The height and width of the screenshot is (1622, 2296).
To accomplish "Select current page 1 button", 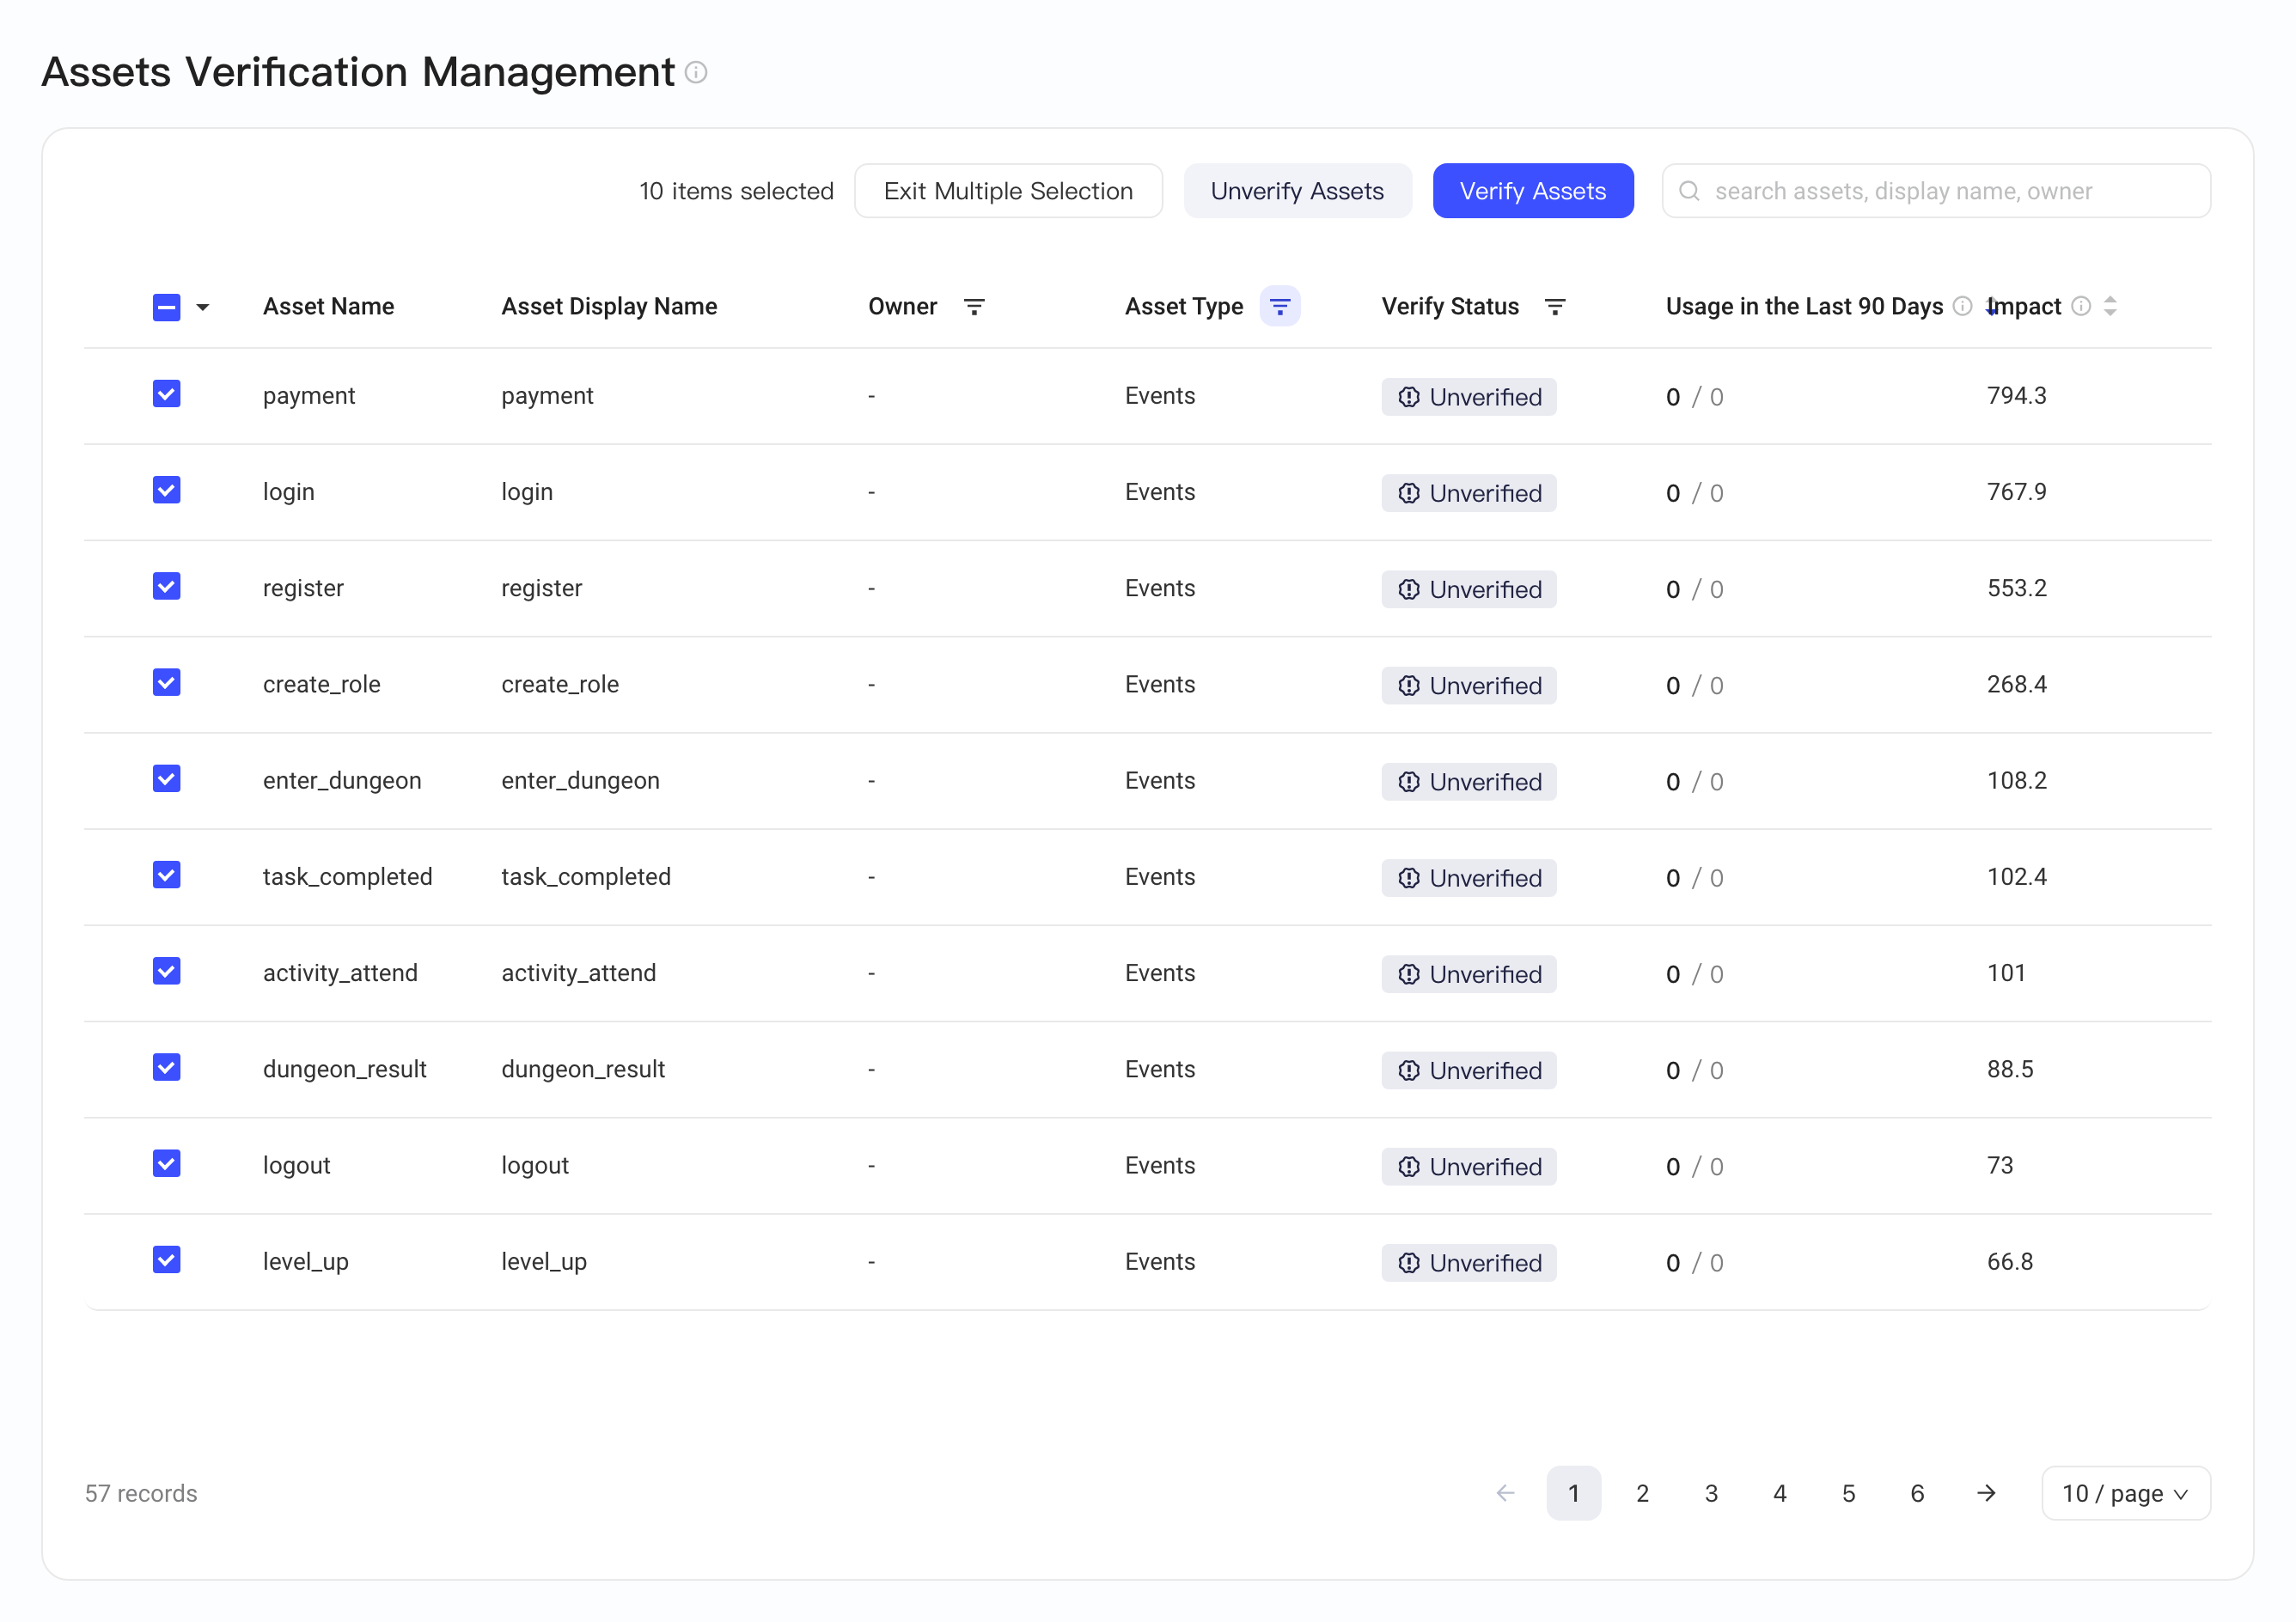I will point(1573,1493).
